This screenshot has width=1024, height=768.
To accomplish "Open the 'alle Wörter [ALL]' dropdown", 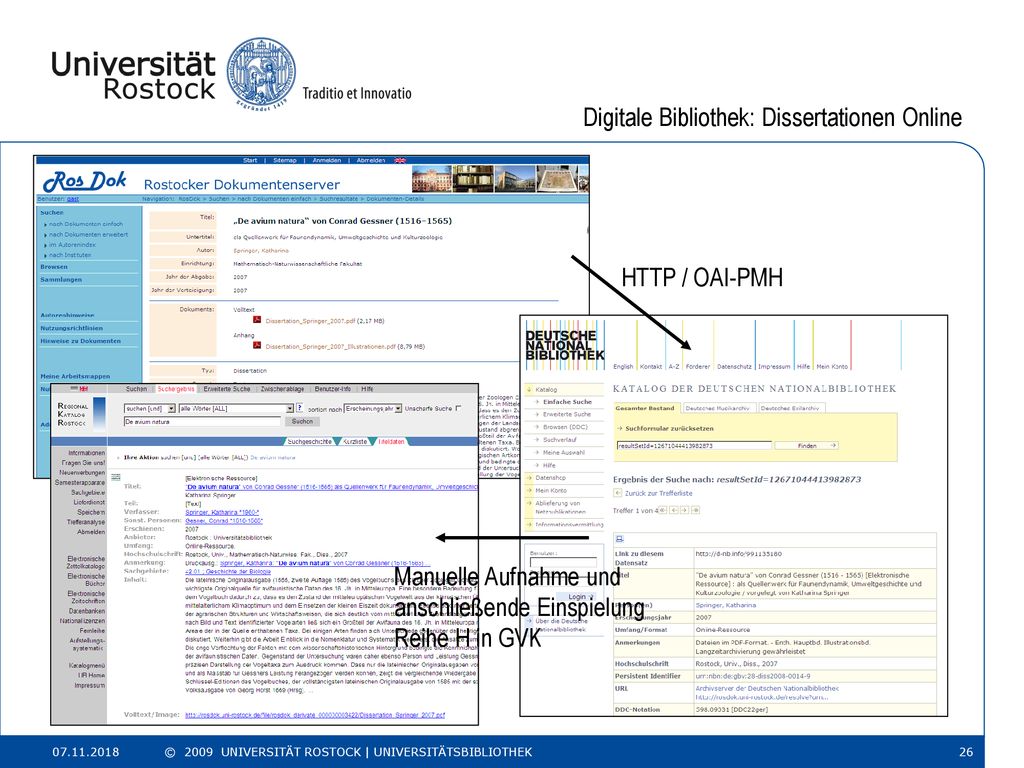I will click(x=236, y=408).
